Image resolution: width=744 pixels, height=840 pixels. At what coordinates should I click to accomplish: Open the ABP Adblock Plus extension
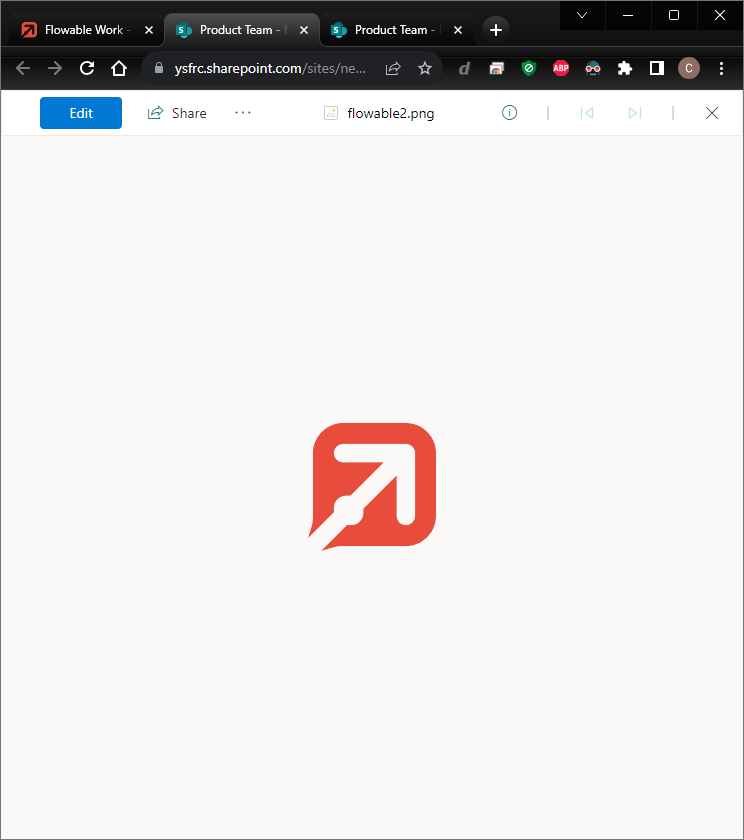point(561,68)
